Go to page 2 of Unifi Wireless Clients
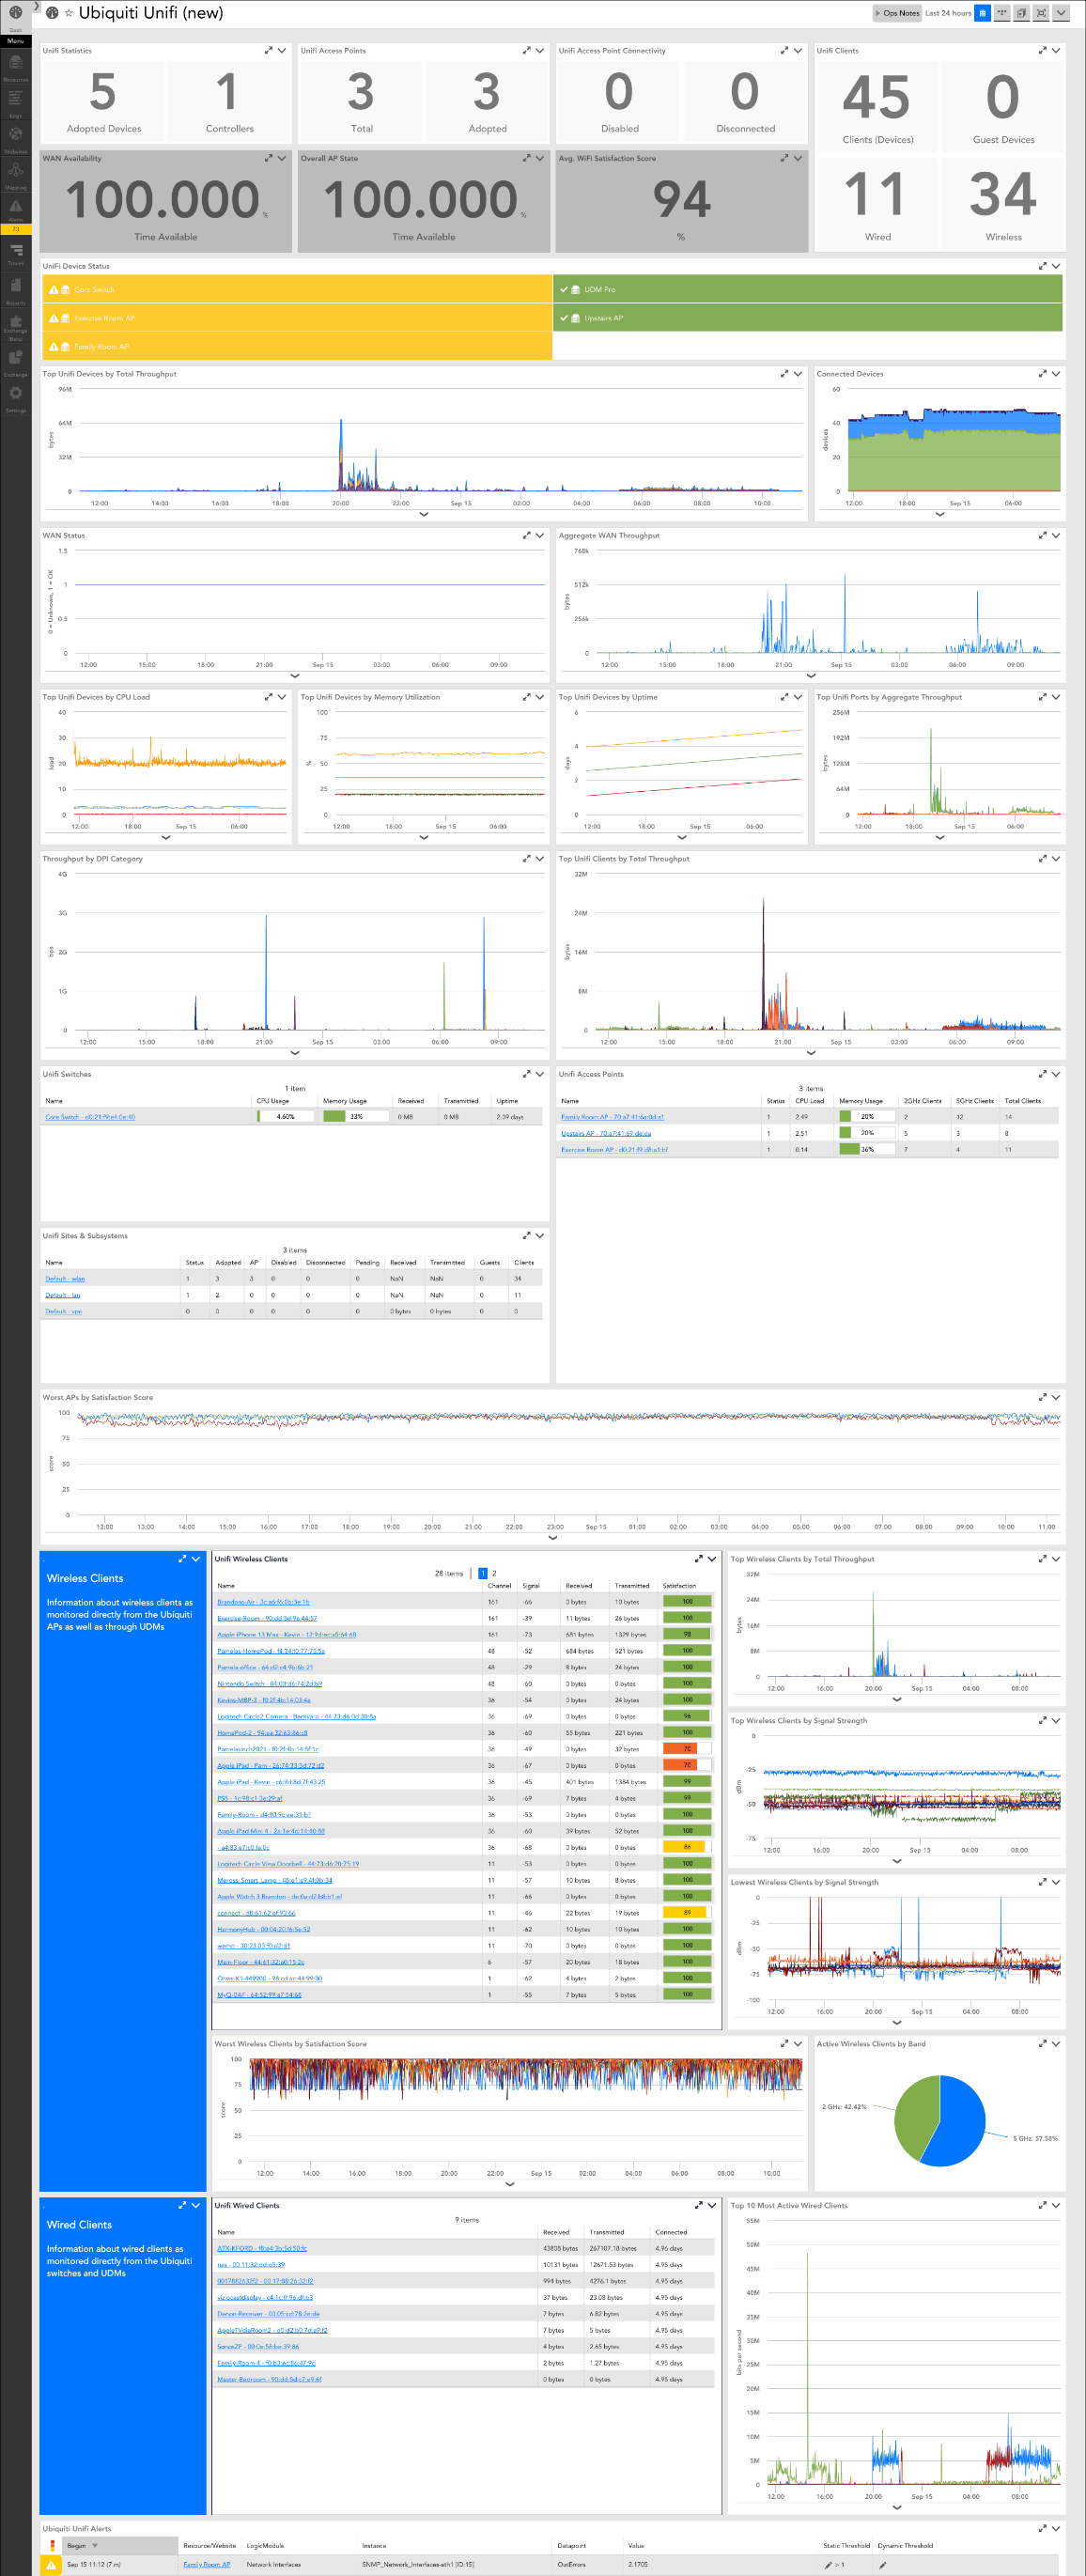Viewport: 1086px width, 2576px height. click(494, 1573)
